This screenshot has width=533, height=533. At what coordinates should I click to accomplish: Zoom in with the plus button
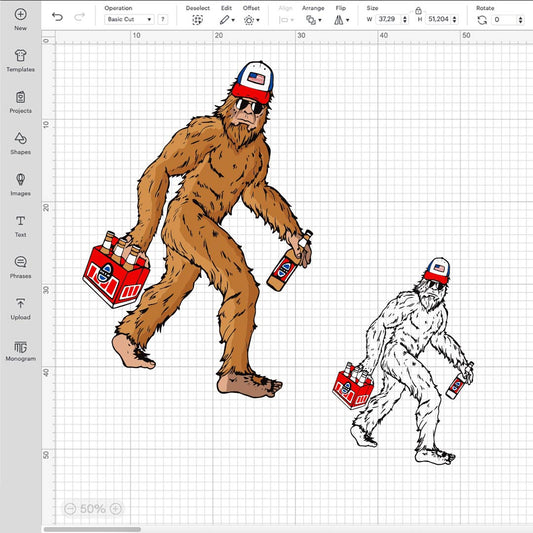pos(116,509)
